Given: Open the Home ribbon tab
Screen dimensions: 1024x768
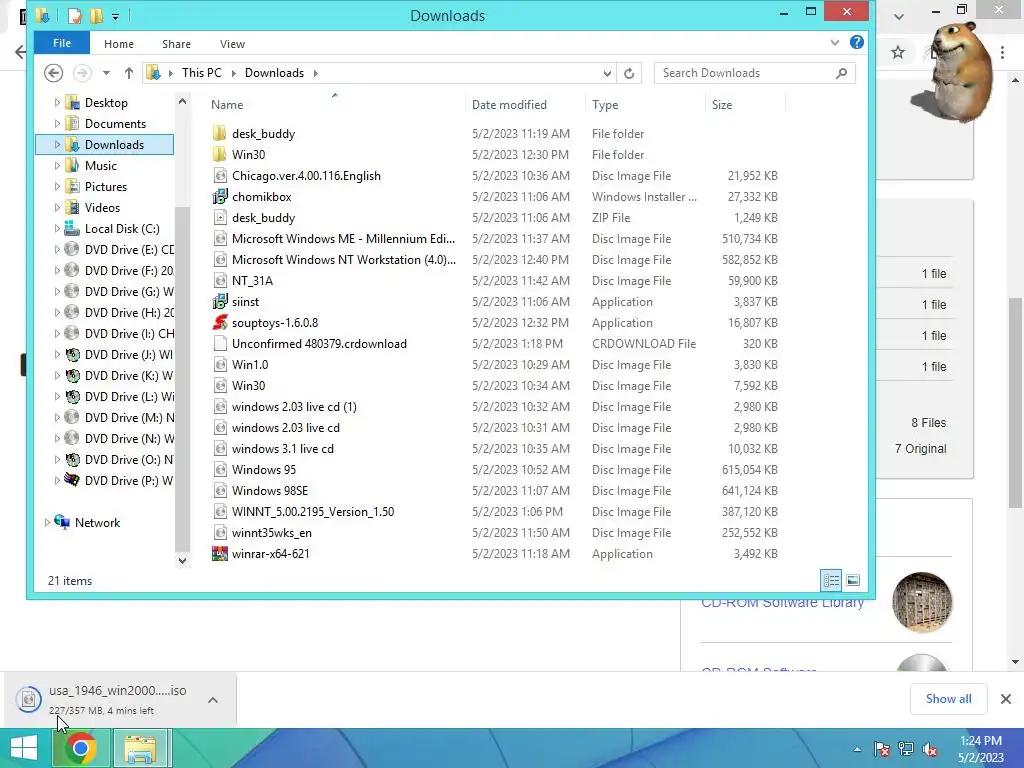Looking at the screenshot, I should 119,44.
